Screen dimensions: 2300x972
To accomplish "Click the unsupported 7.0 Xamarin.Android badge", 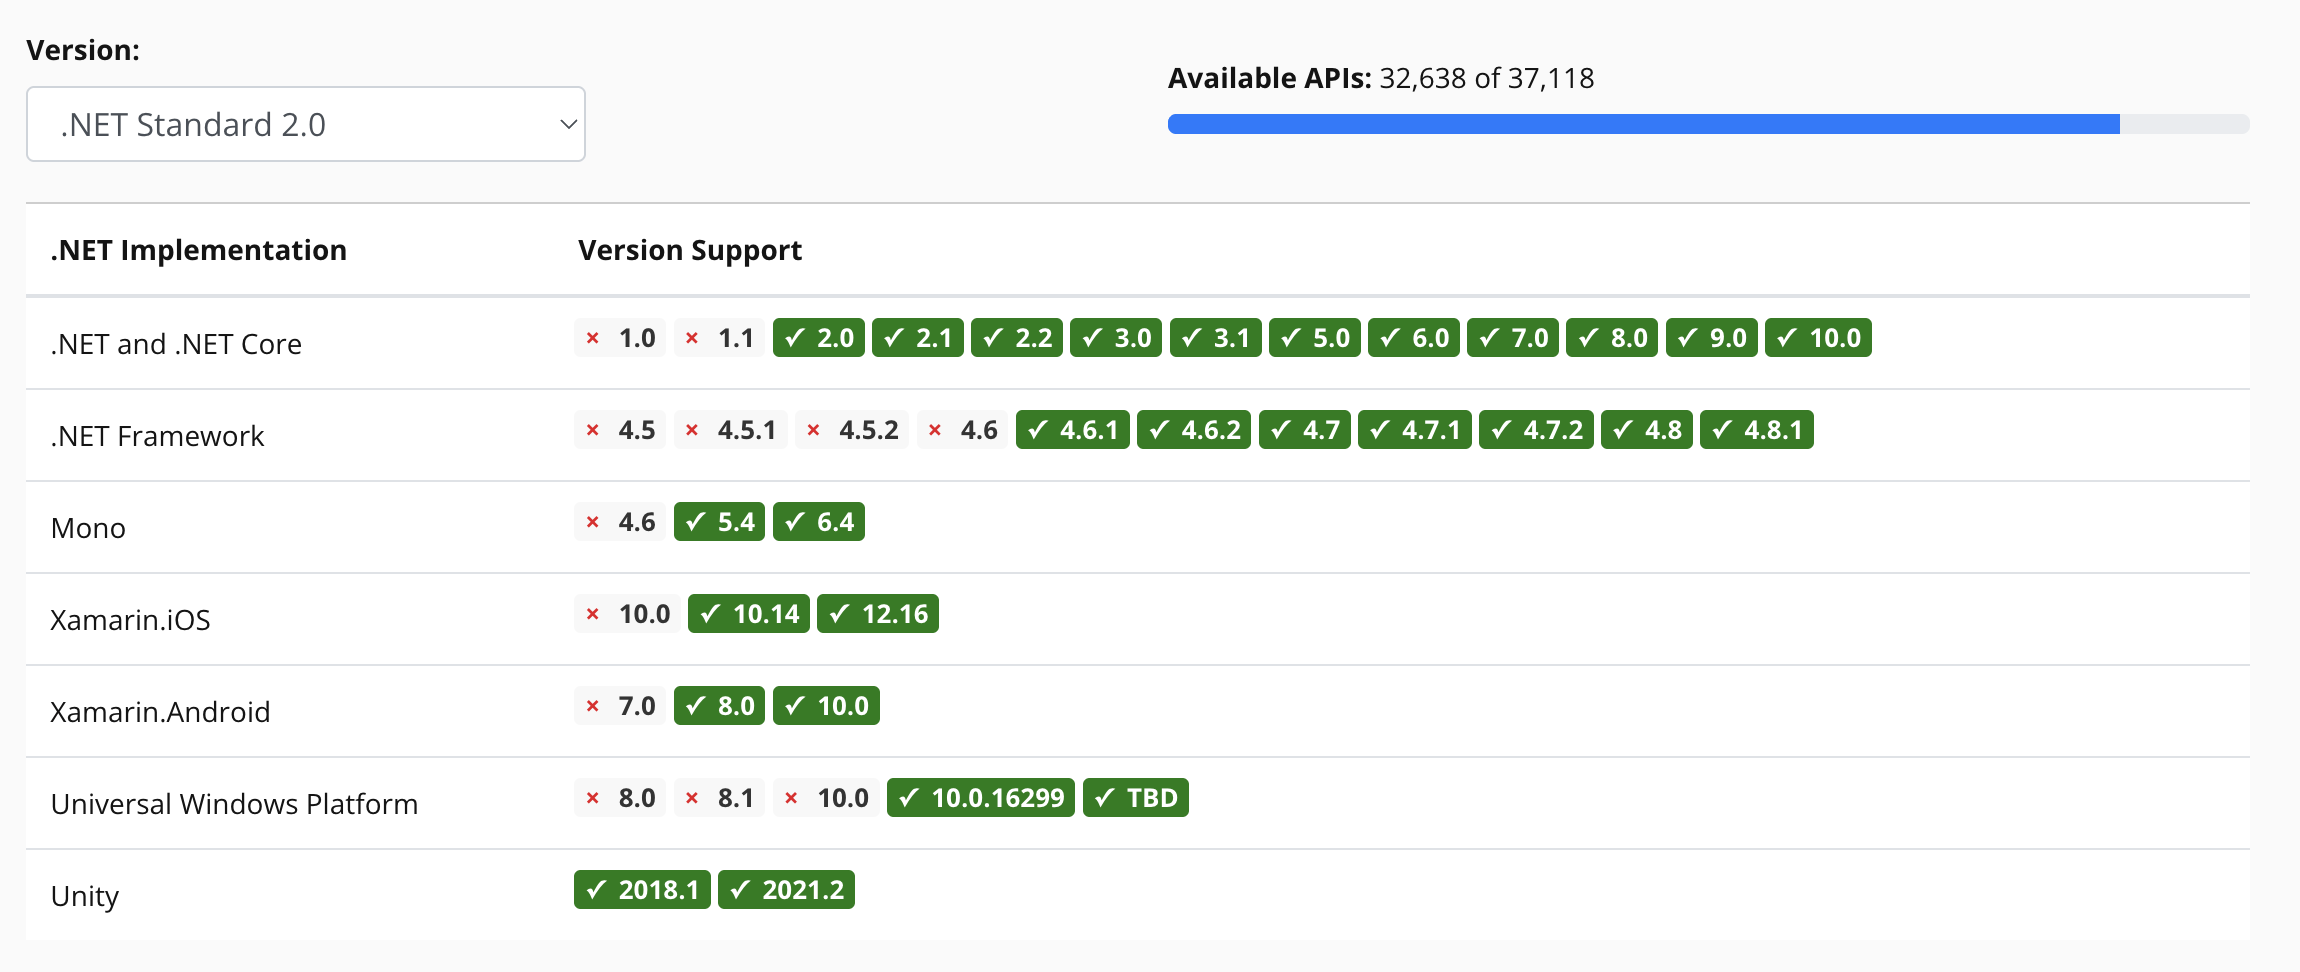I will point(620,706).
